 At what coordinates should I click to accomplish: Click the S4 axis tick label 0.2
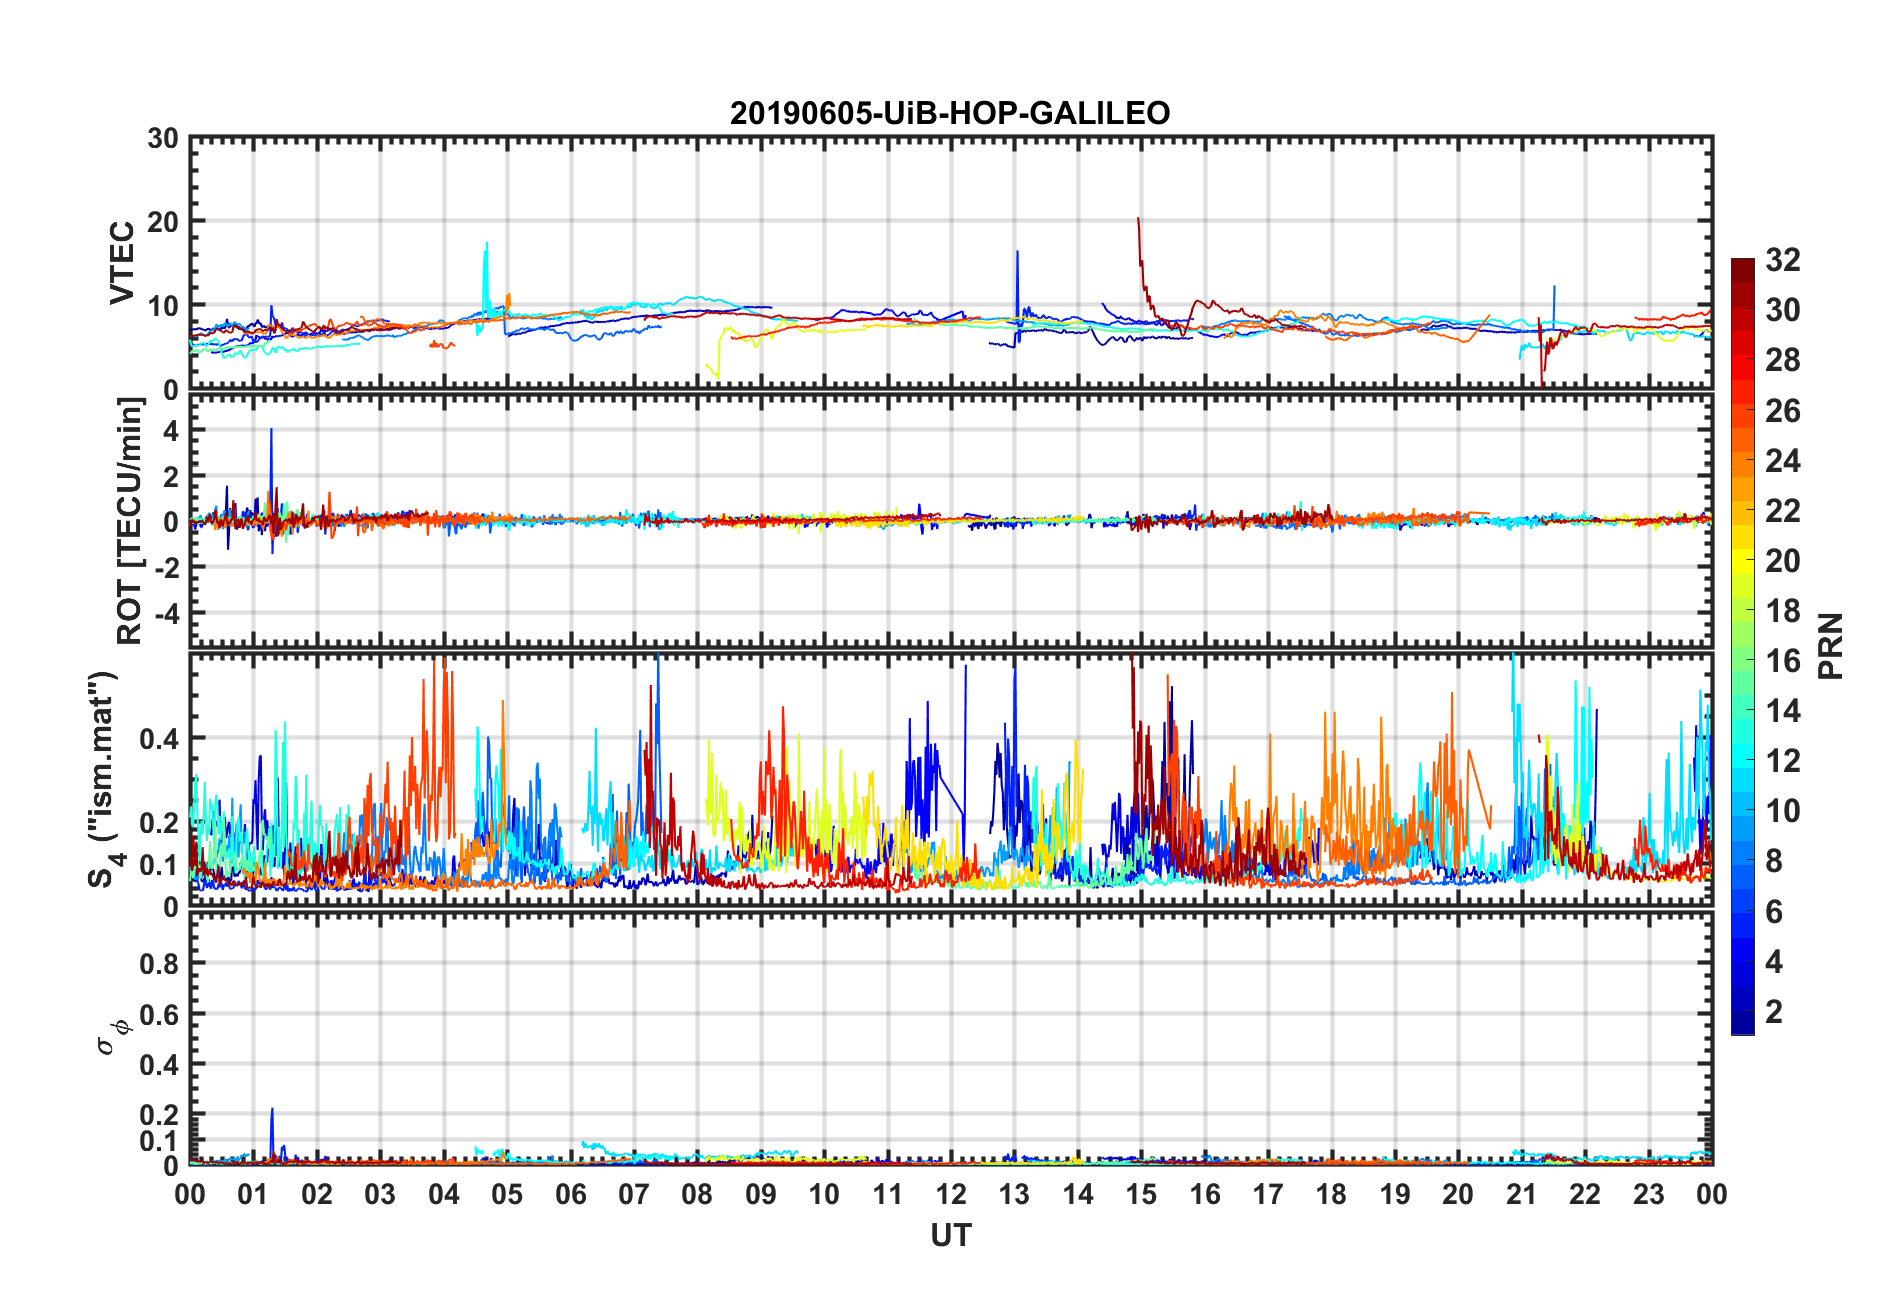coord(159,823)
